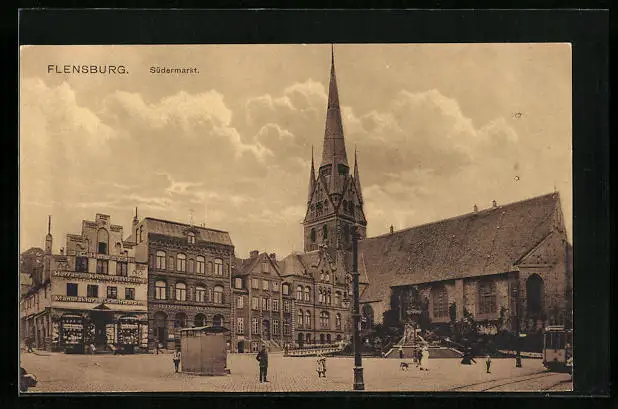
Task: Select the small kiosk in the square
Action: 204,351
